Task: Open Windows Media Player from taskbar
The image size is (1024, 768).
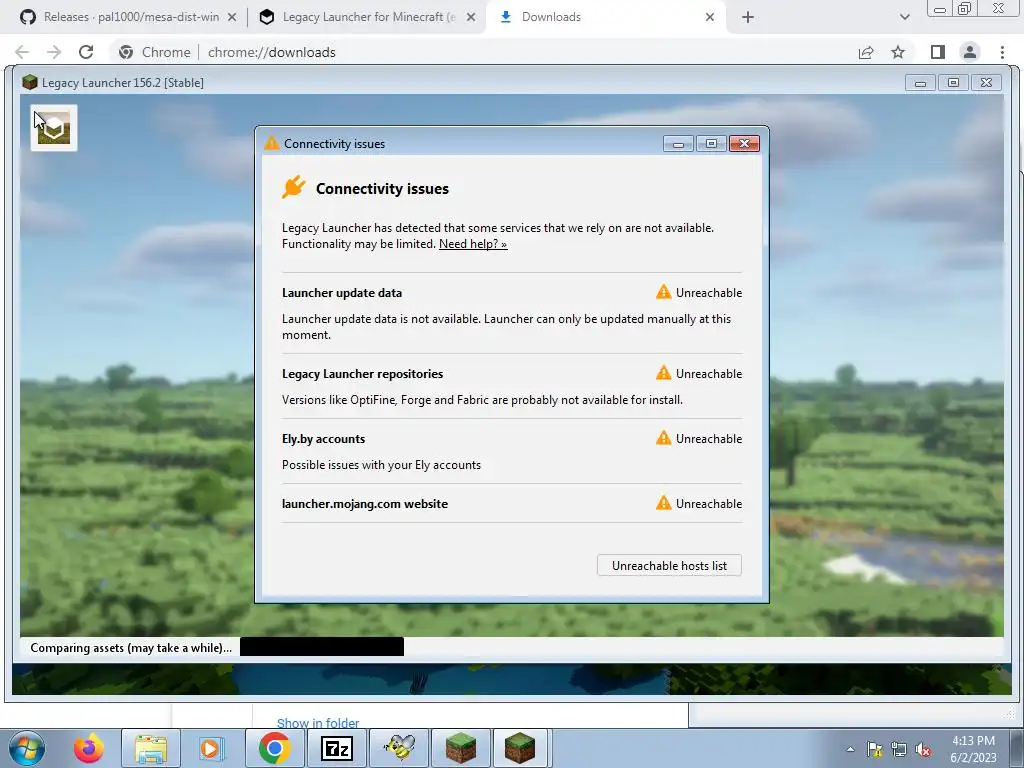Action: click(x=210, y=748)
